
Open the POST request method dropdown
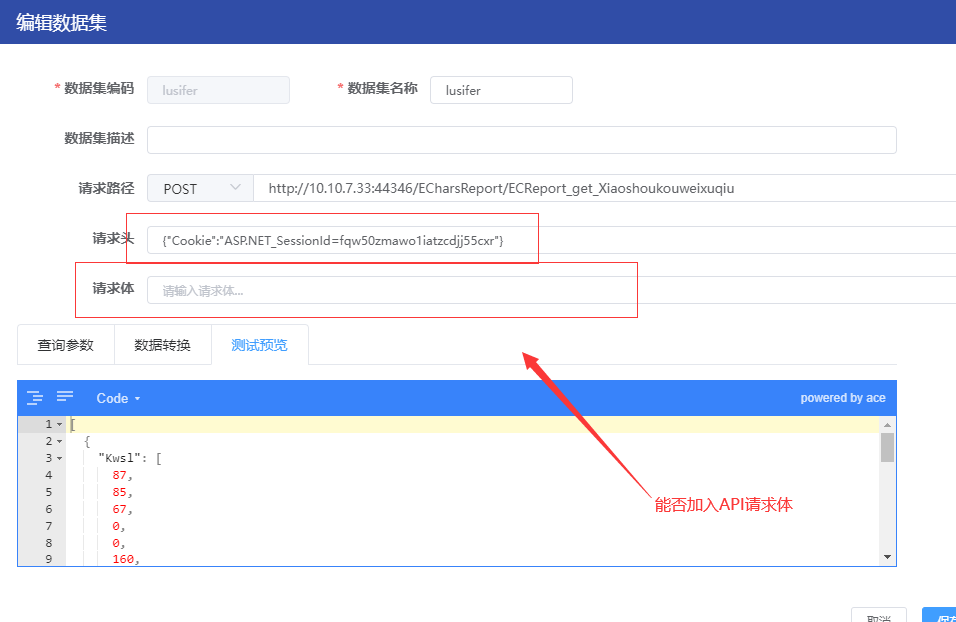tap(200, 188)
